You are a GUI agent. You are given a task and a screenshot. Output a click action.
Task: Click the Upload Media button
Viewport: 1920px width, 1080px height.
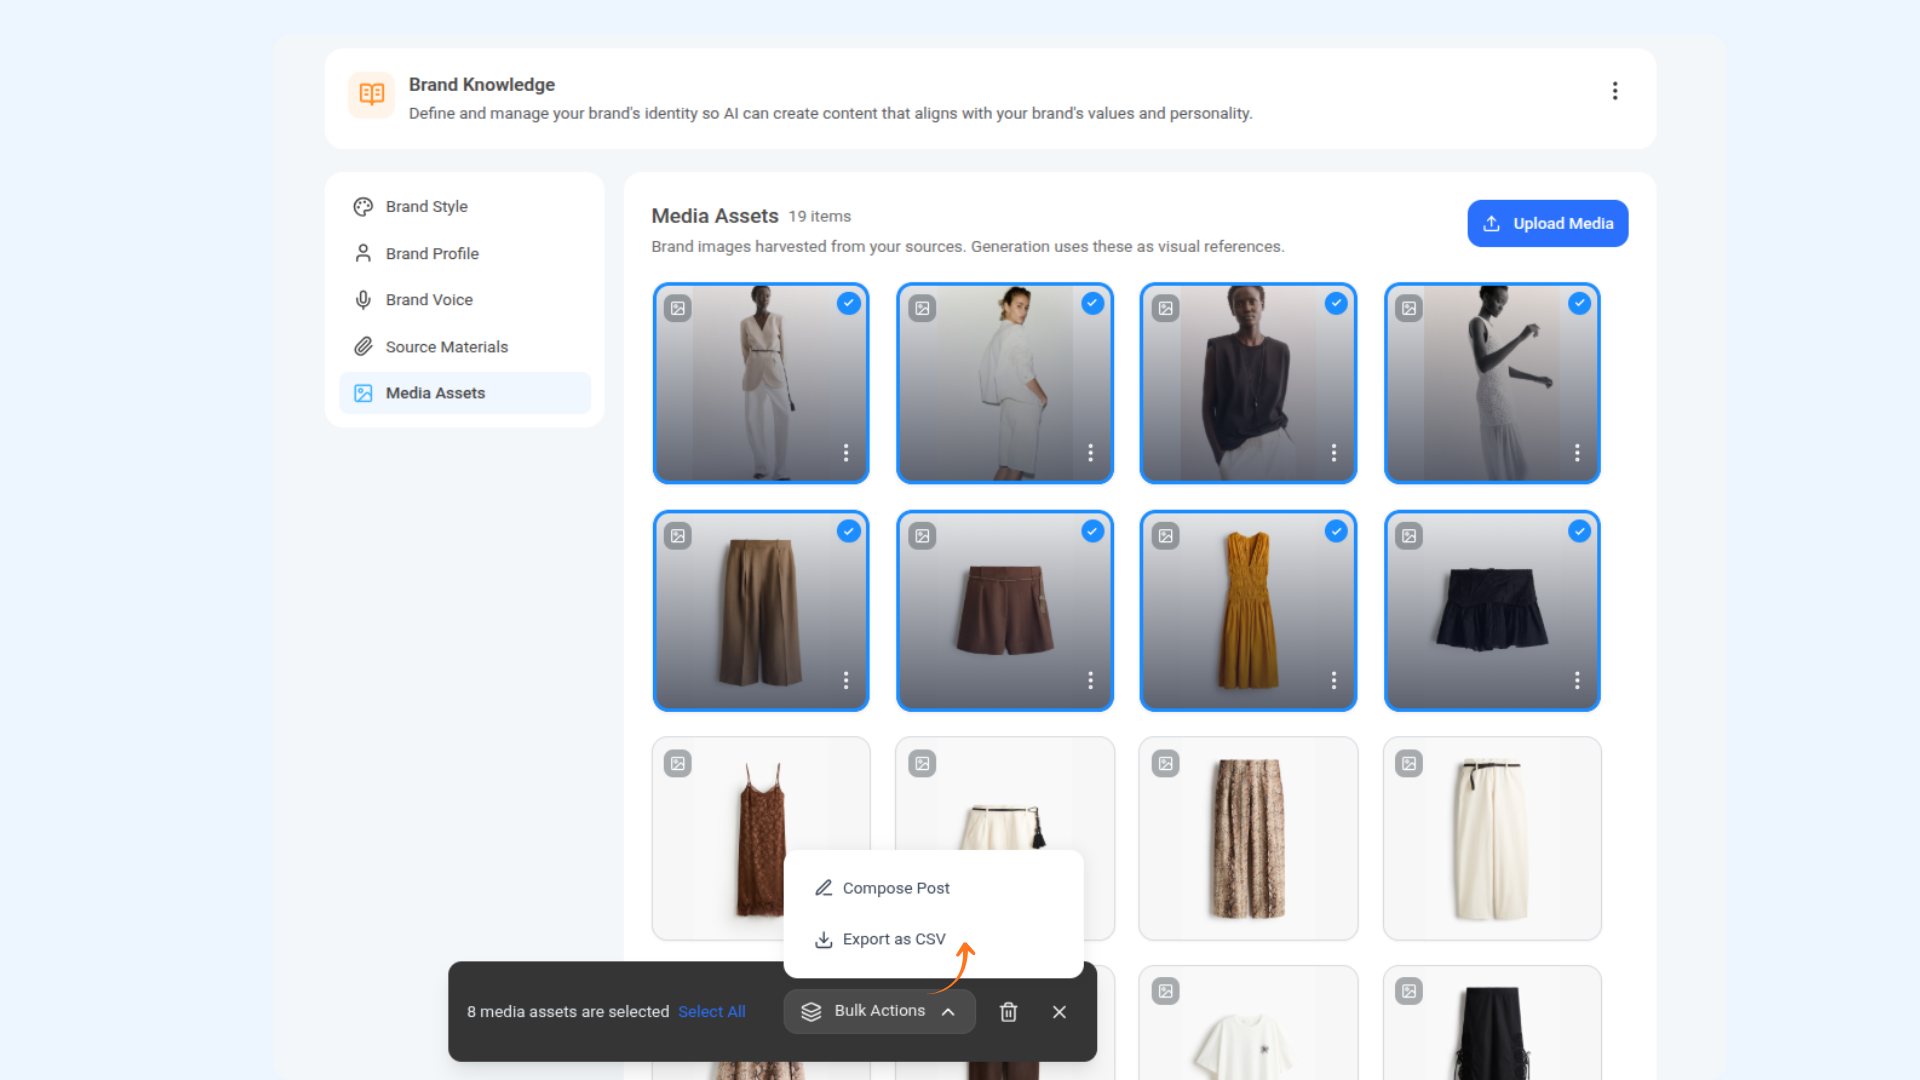pyautogui.click(x=1547, y=223)
